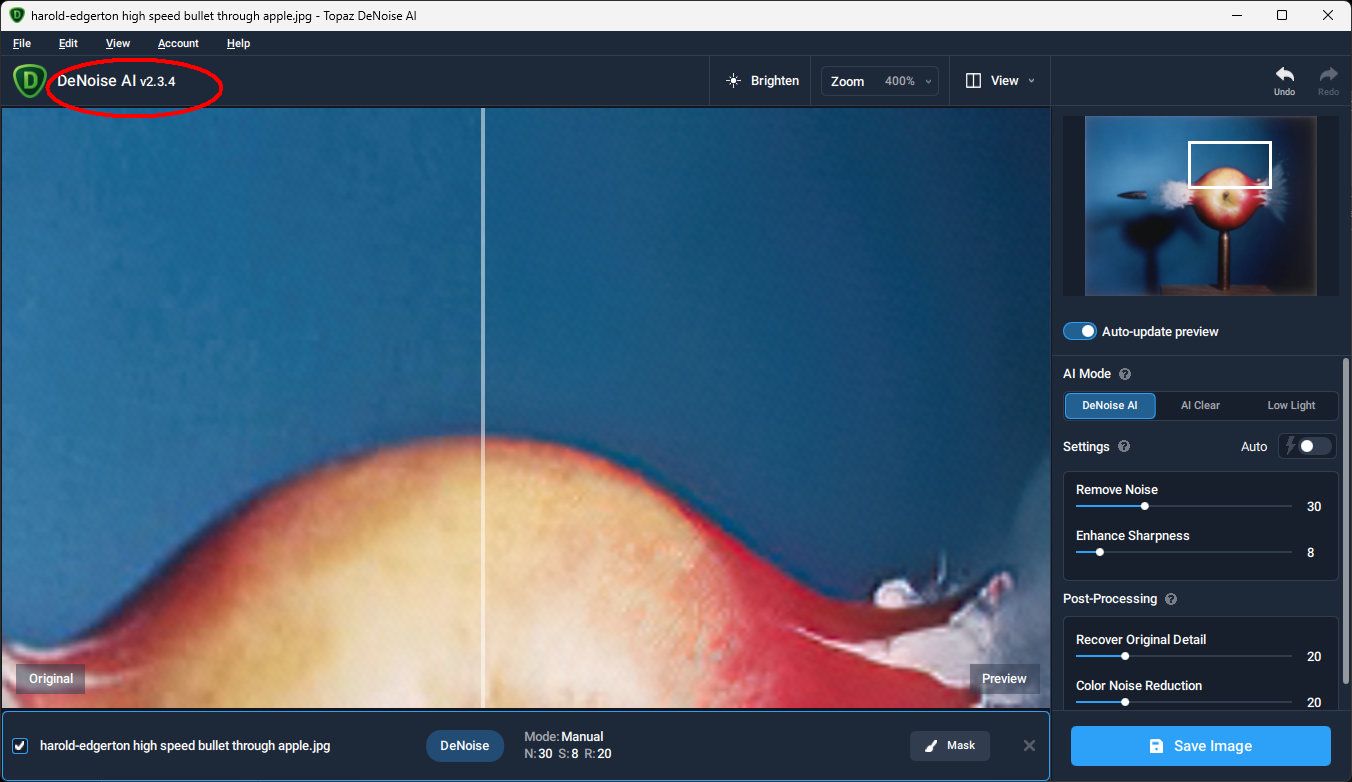1352x782 pixels.
Task: Click the Mask brush button
Action: (949, 745)
